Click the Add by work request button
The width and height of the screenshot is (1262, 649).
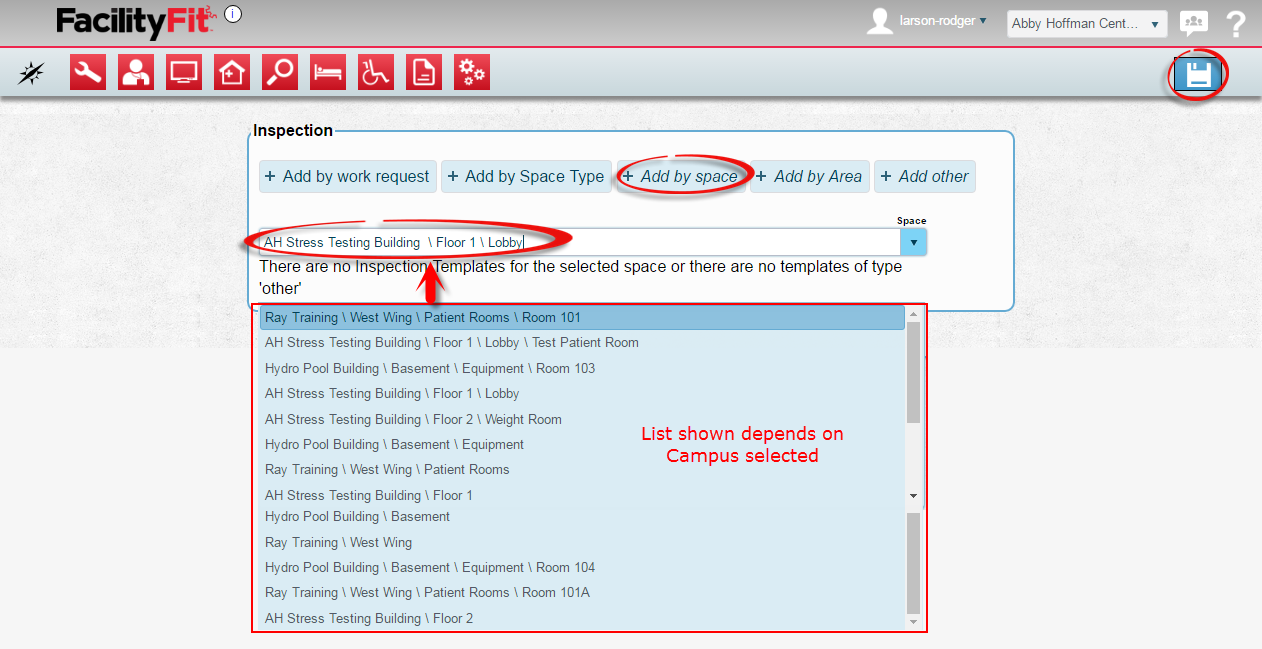click(347, 176)
